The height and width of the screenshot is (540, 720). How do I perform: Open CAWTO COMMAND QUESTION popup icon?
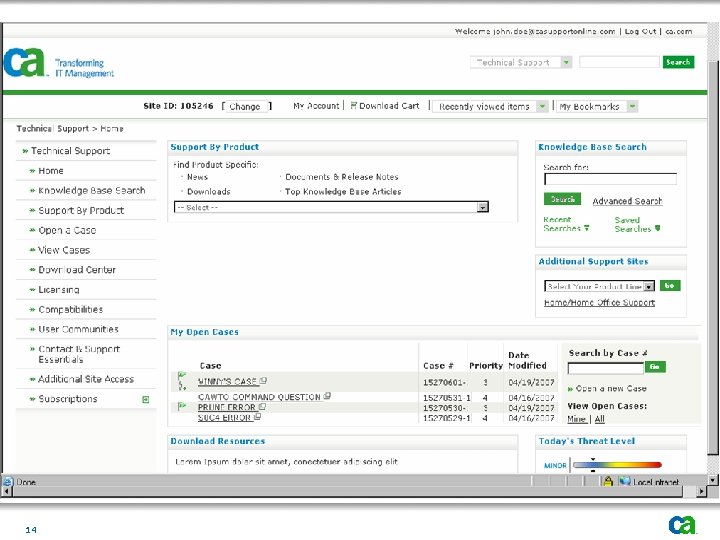click(x=327, y=396)
